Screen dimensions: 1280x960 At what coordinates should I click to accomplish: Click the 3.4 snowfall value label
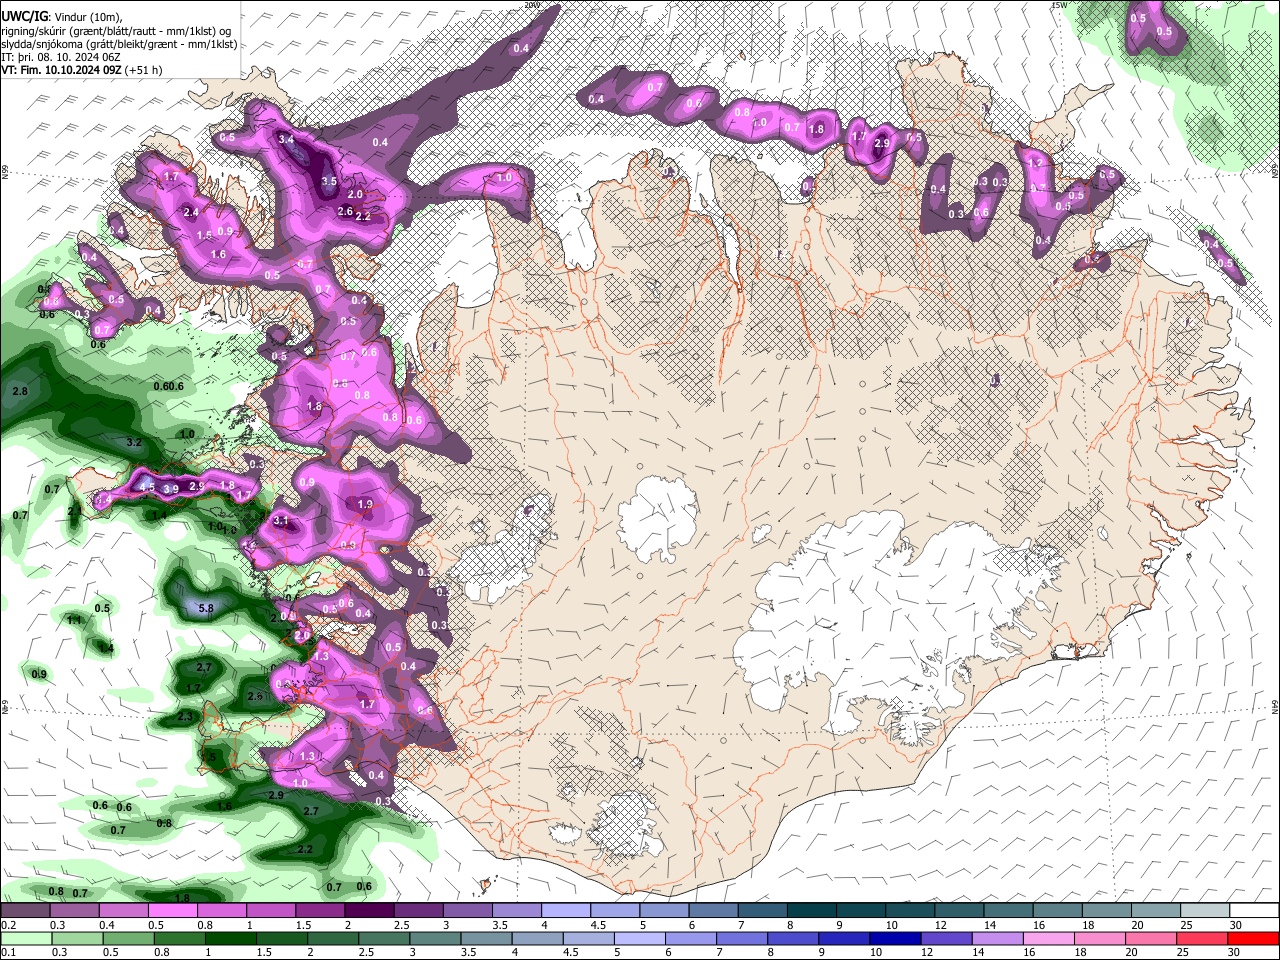click(x=286, y=139)
